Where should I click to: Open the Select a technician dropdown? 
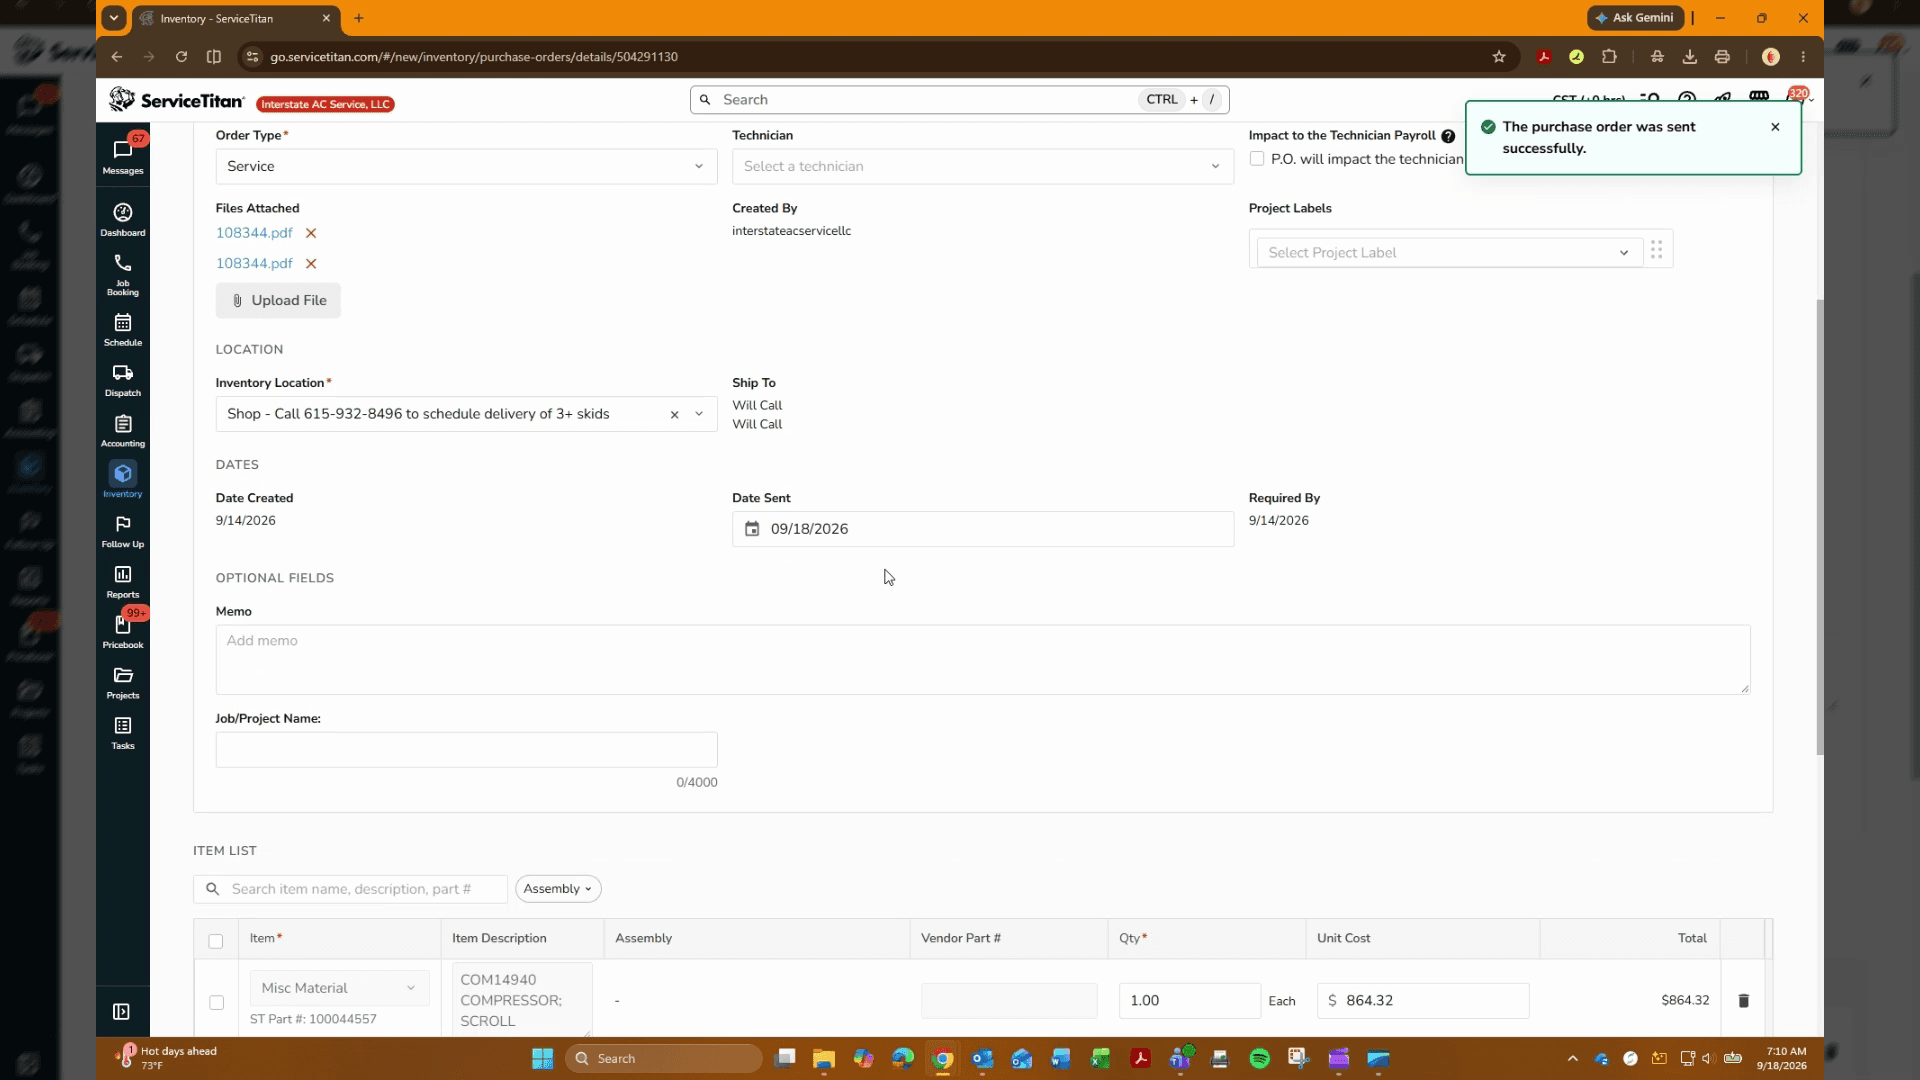point(982,167)
